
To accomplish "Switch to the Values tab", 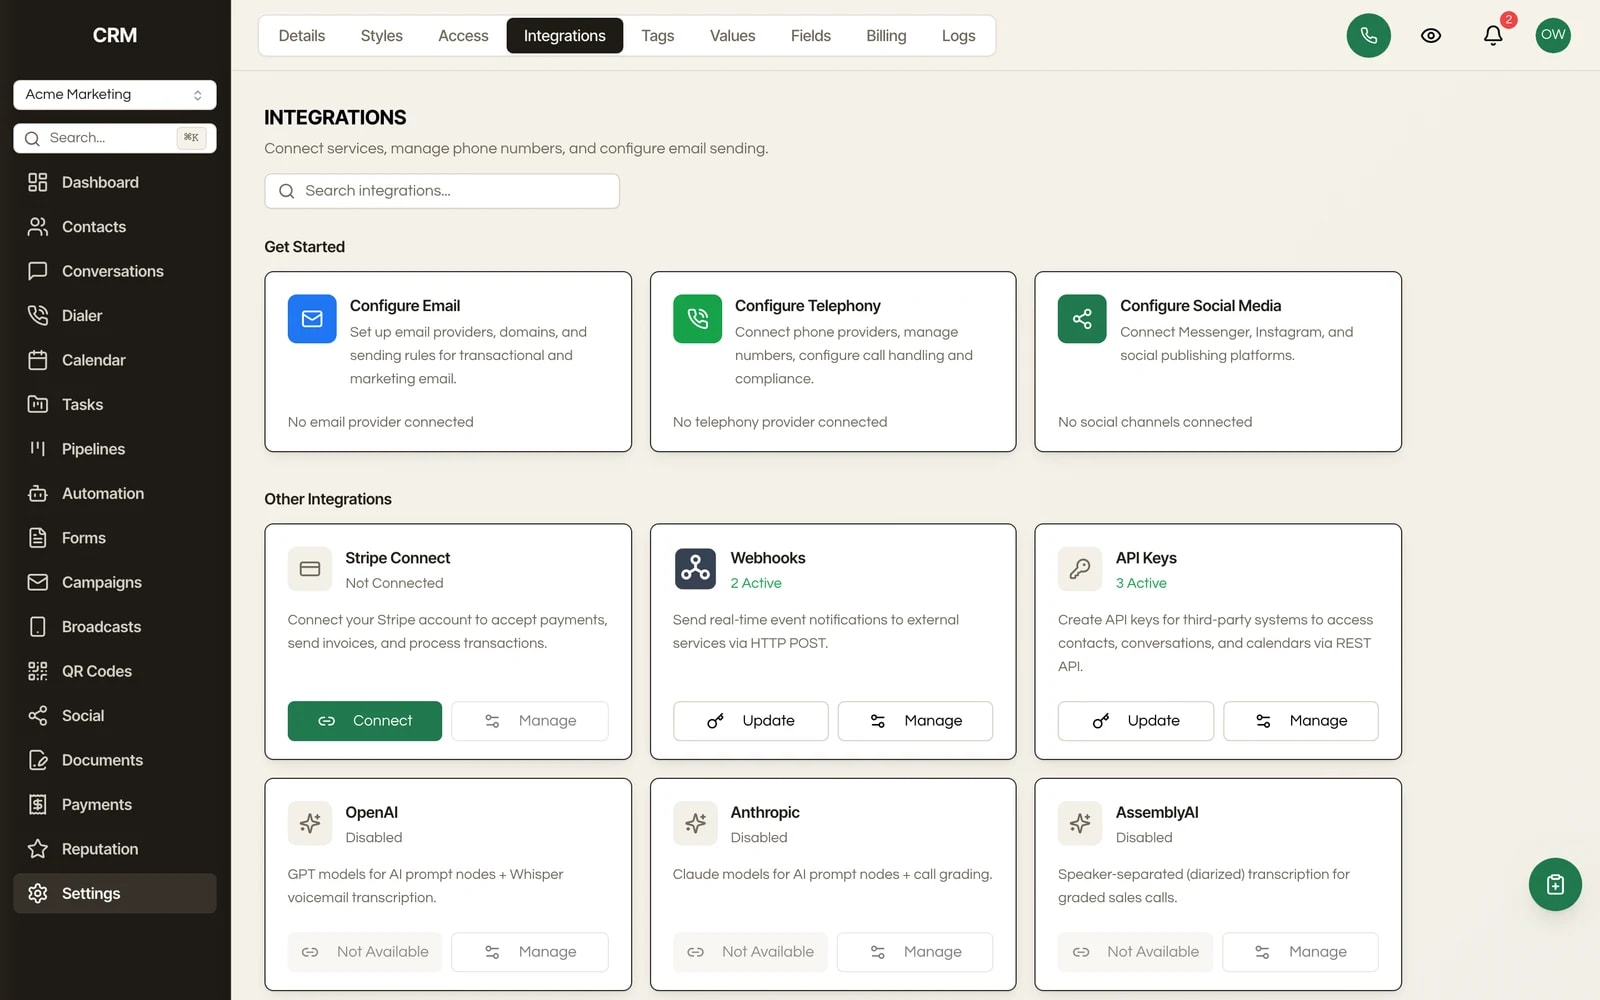I will click(x=733, y=36).
